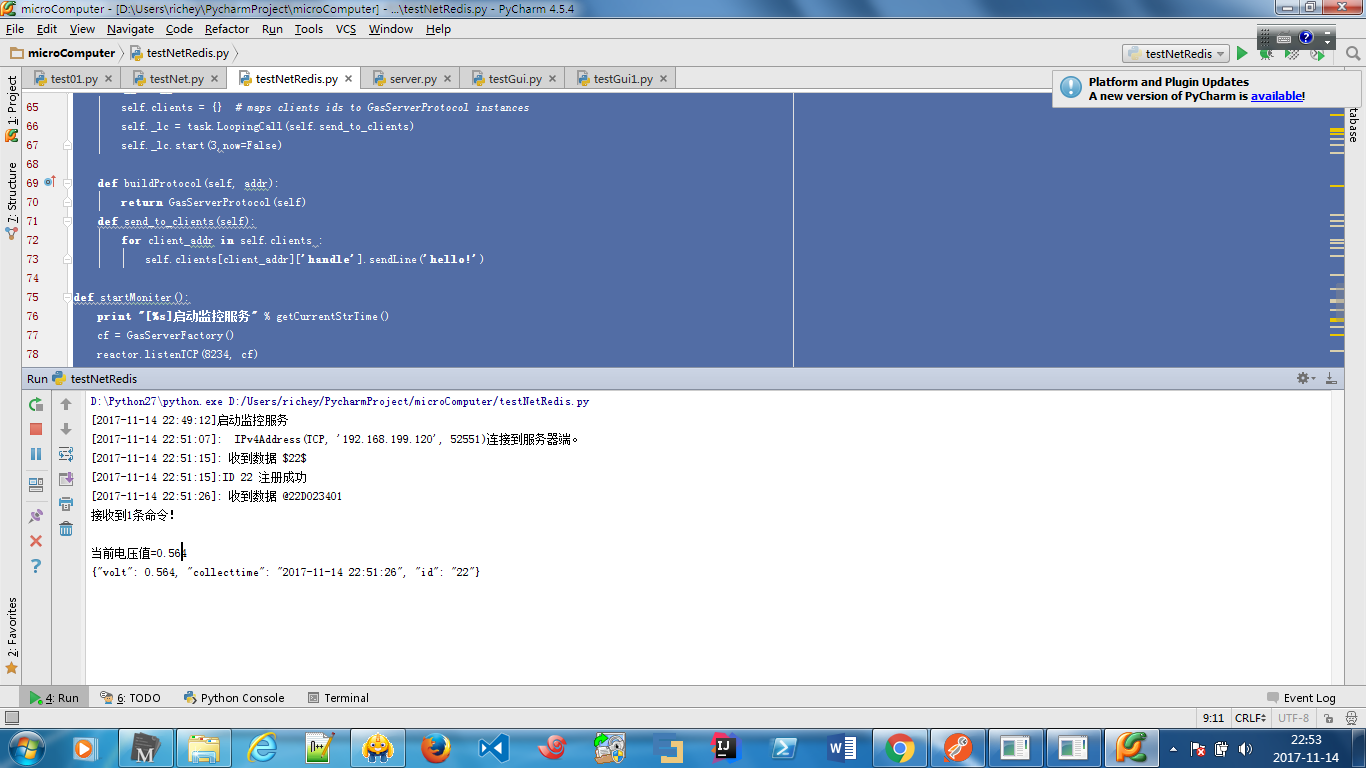Click the 'available' update link
This screenshot has width=1366, height=768.
point(1276,96)
